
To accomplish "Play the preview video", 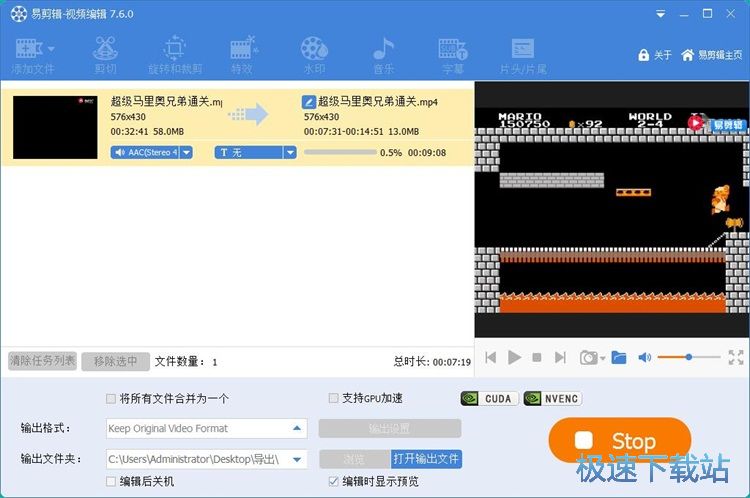I will pos(514,357).
